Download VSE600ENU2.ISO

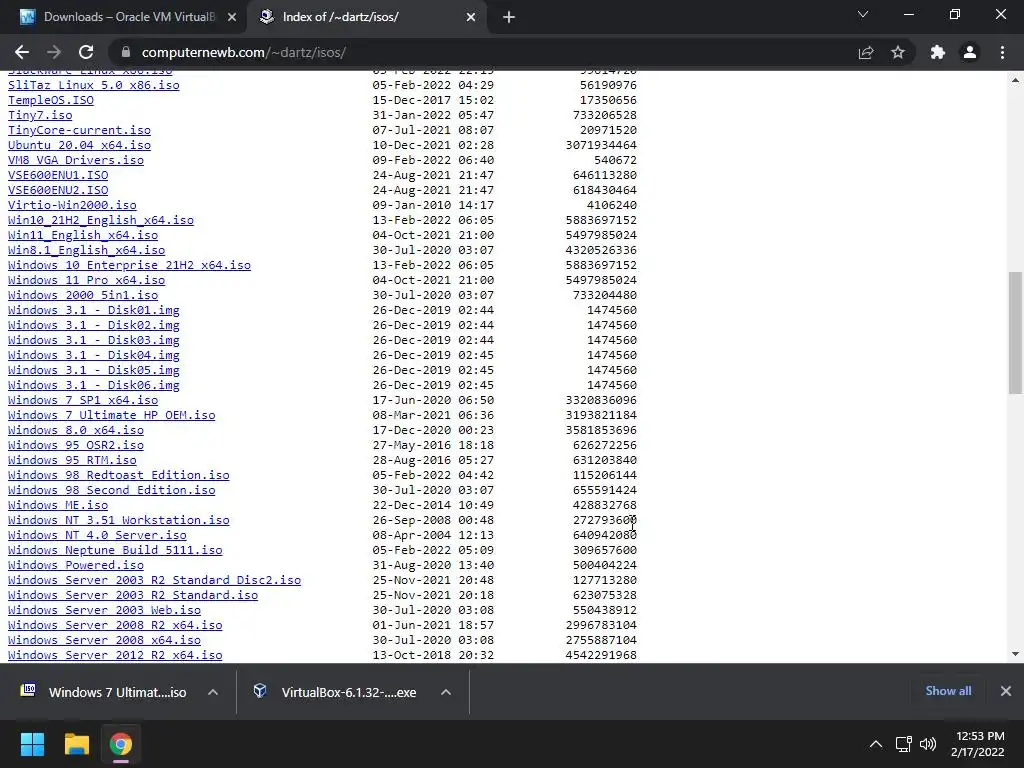click(x=58, y=190)
